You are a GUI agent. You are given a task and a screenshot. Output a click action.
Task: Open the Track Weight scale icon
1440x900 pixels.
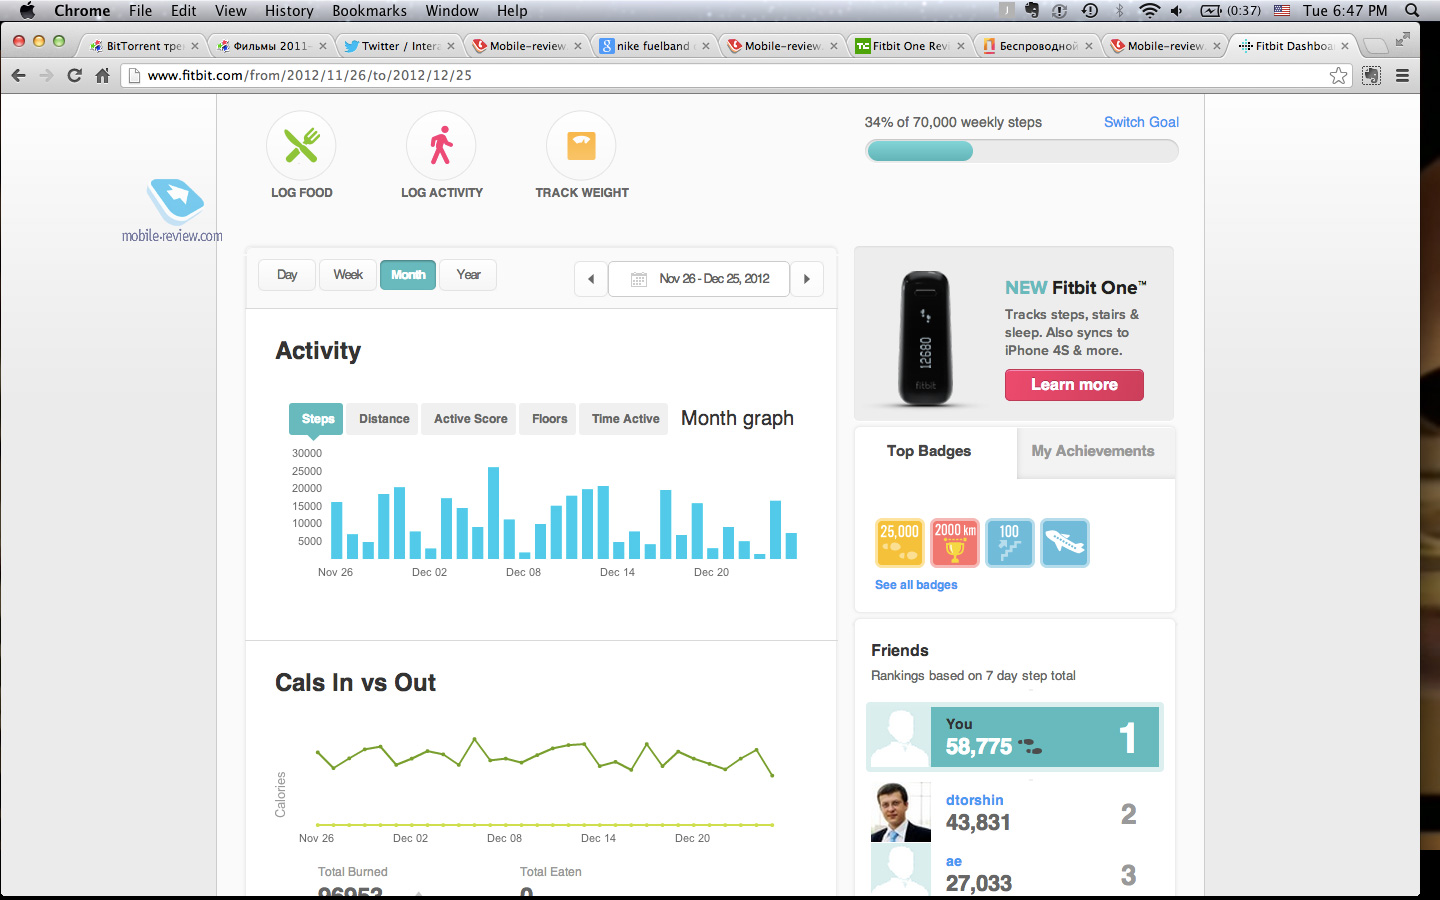[581, 146]
